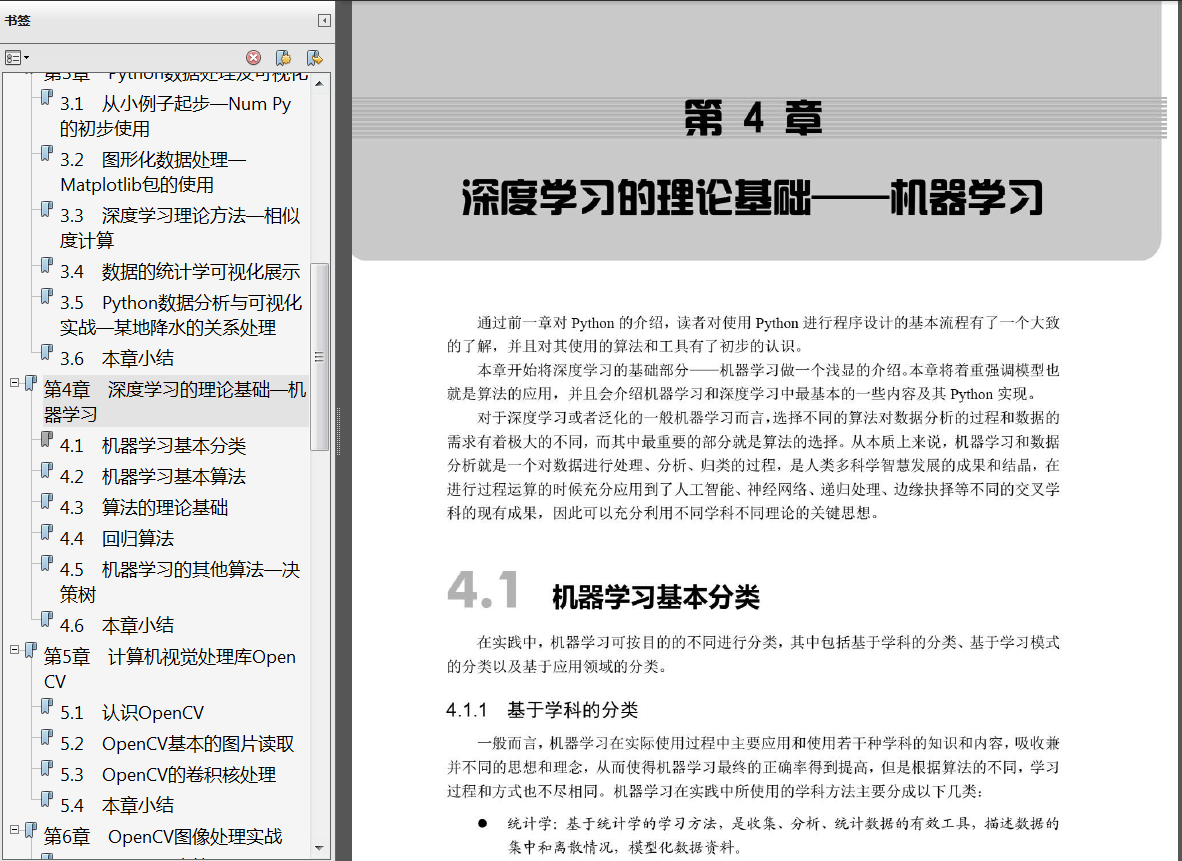Click bookmark icon beside 4.1 机器学习基本分类
Viewport: 1182px width, 861px height.
click(x=47, y=439)
